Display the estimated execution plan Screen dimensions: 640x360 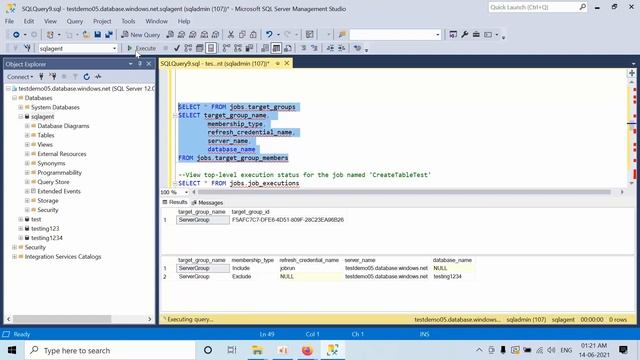click(188, 48)
